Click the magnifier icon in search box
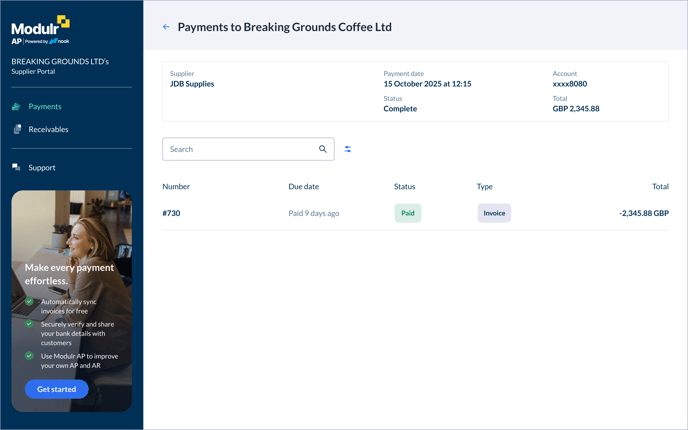The width and height of the screenshot is (688, 430). click(x=322, y=149)
